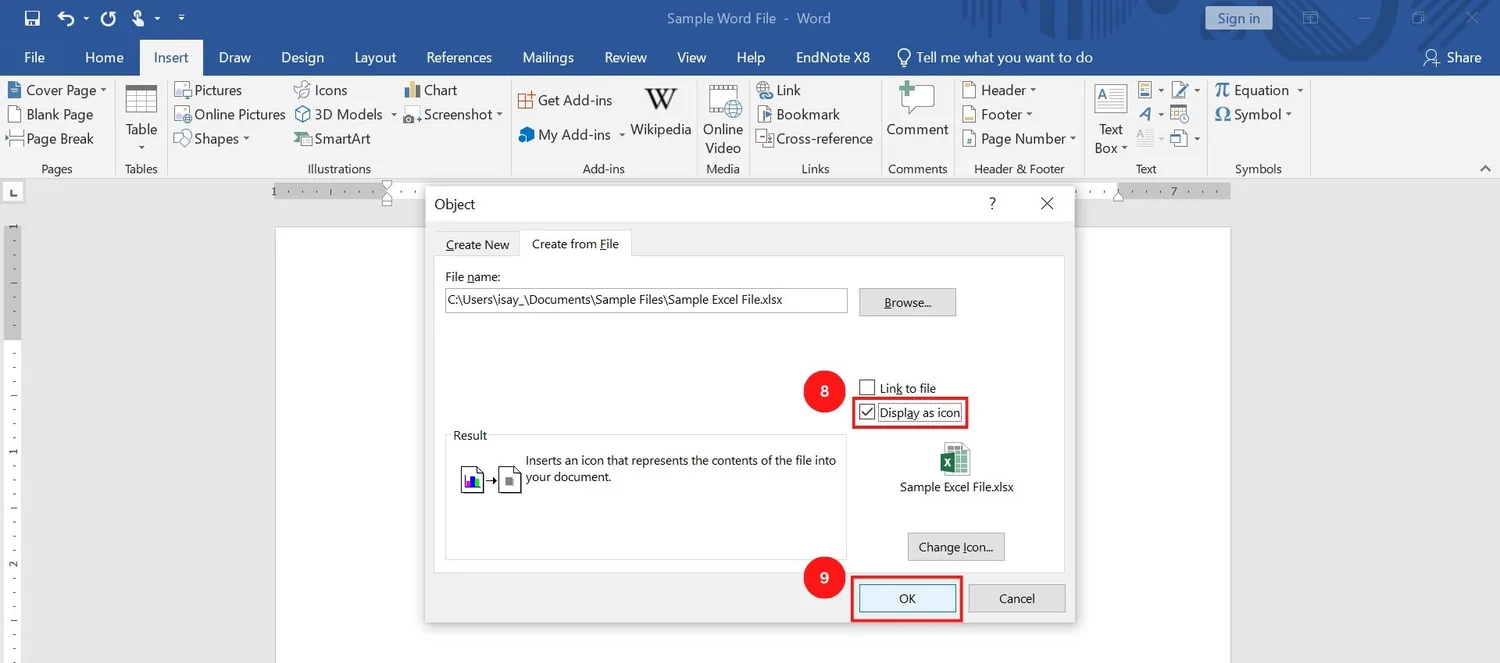This screenshot has width=1500, height=663.
Task: Check the Link to file option
Action: point(868,387)
